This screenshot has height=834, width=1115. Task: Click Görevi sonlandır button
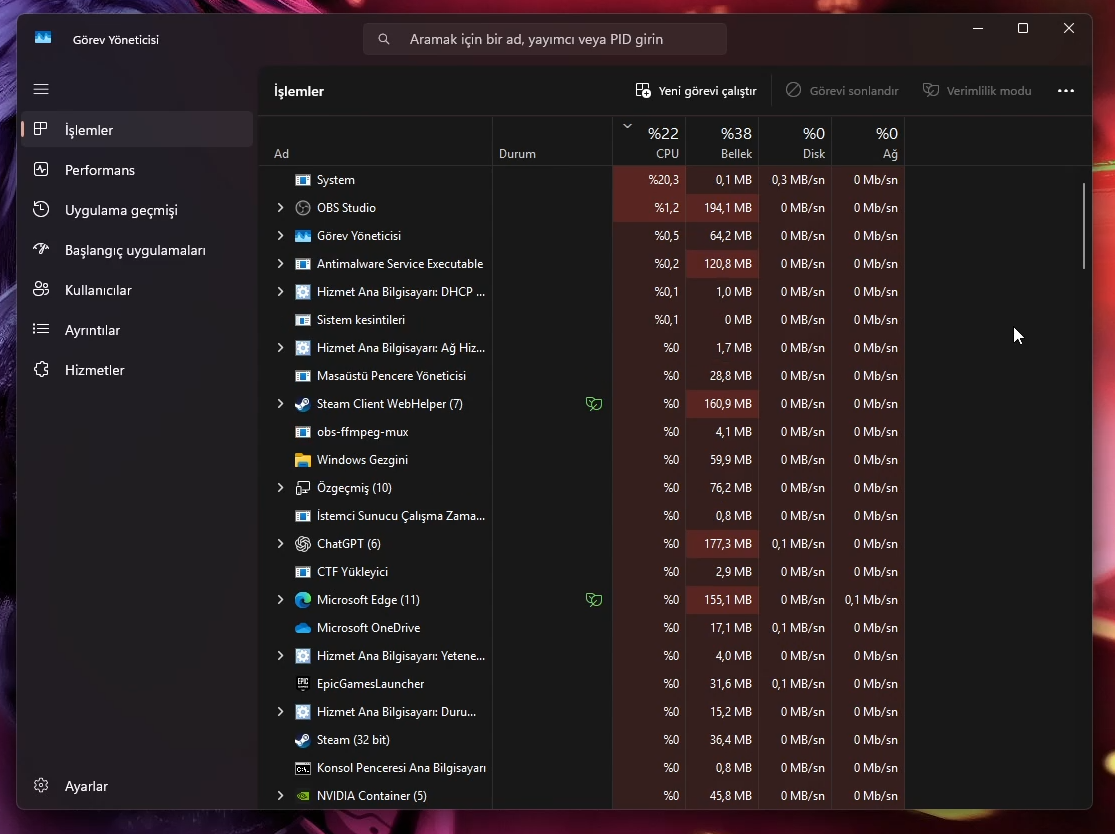(842, 91)
